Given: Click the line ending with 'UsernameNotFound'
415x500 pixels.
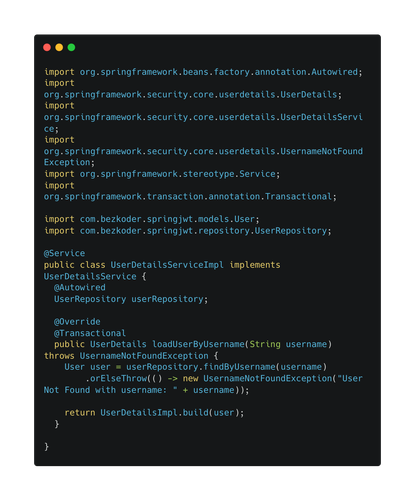Looking at the screenshot, I should point(203,151).
